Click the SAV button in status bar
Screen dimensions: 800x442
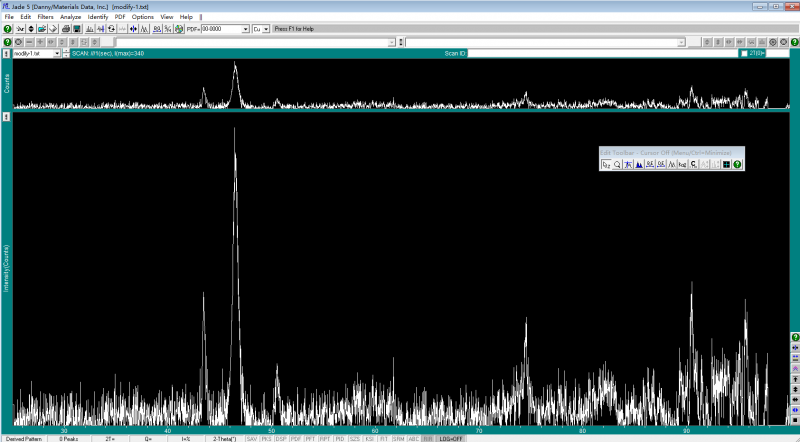click(x=251, y=438)
